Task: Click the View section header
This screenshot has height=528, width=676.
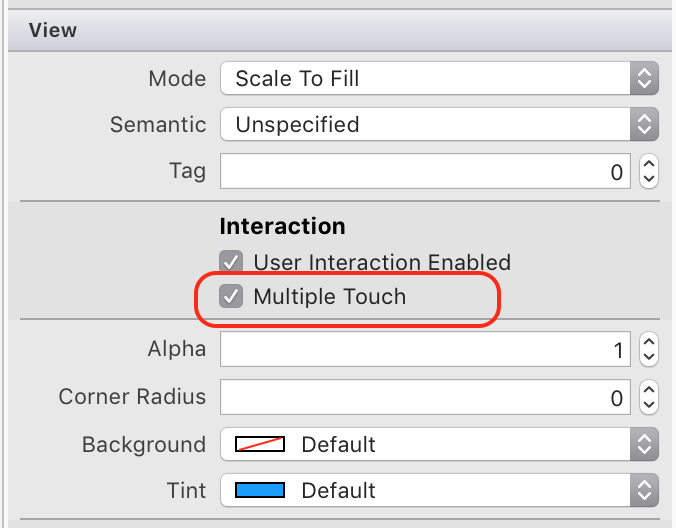Action: pos(53,30)
